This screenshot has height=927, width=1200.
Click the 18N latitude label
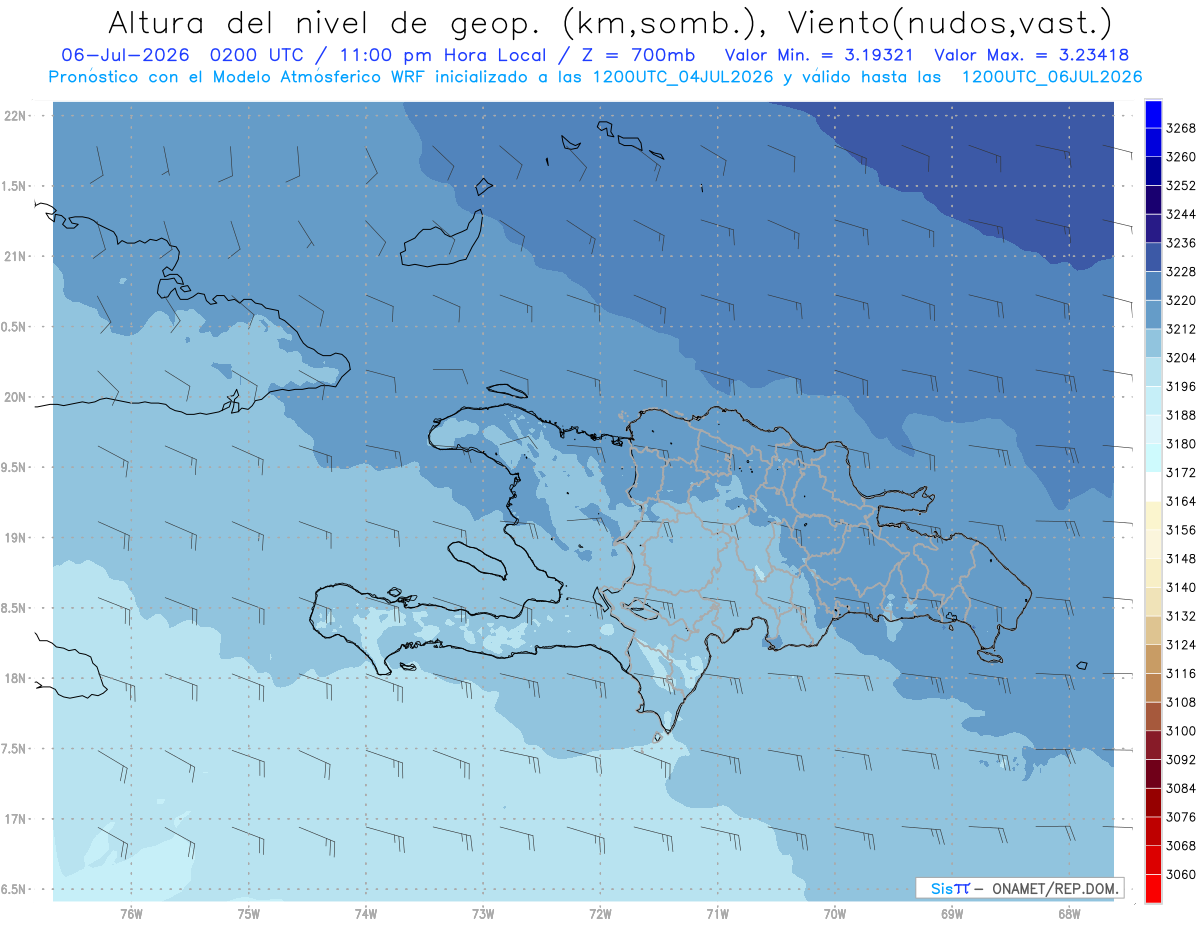click(14, 678)
